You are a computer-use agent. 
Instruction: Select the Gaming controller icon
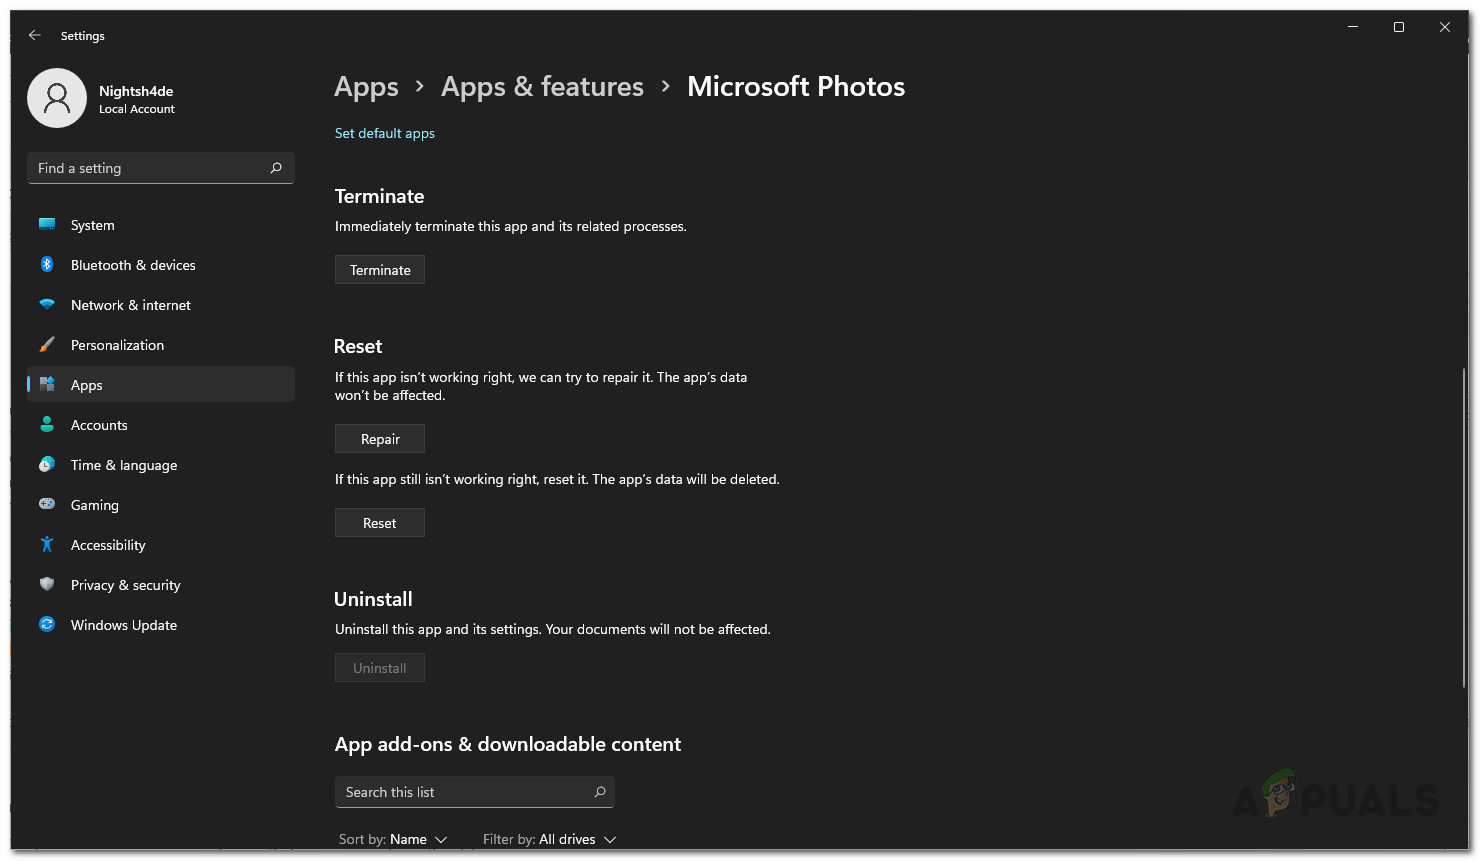coord(47,505)
